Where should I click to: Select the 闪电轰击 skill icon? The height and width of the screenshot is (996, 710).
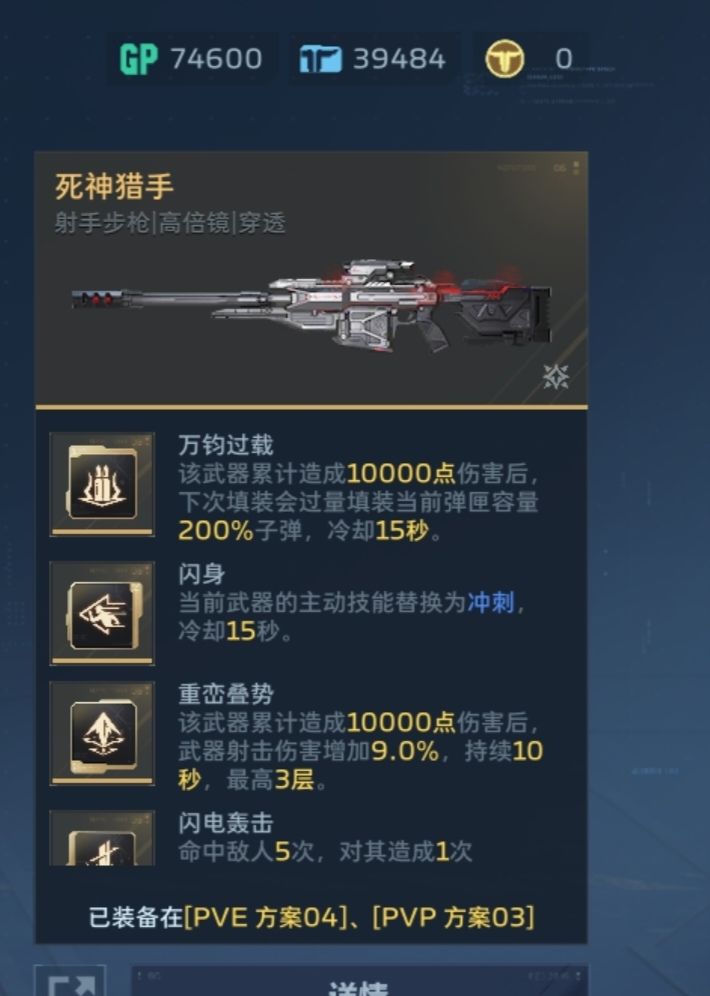click(102, 838)
